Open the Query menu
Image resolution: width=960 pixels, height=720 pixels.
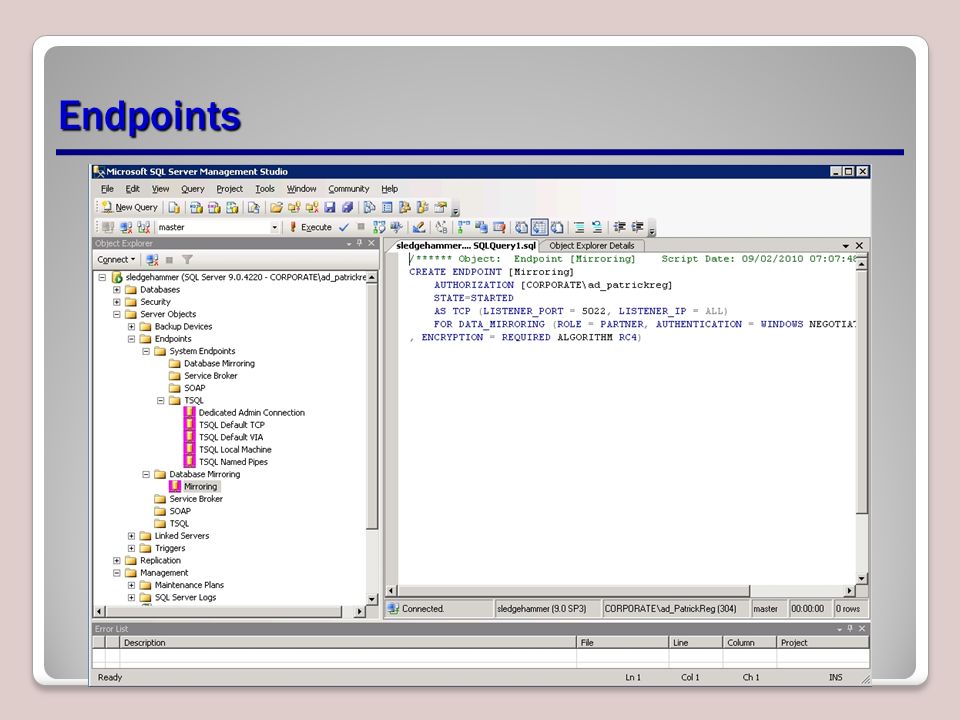(192, 189)
